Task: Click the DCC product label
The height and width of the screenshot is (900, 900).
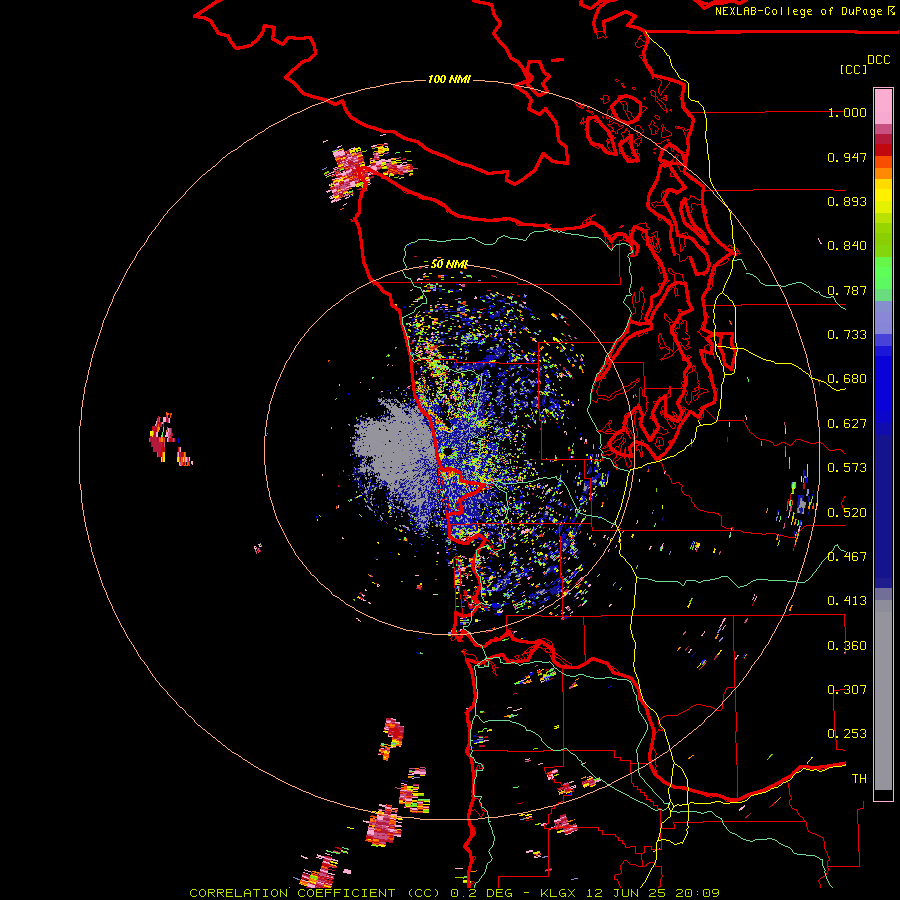Action: coord(878,60)
